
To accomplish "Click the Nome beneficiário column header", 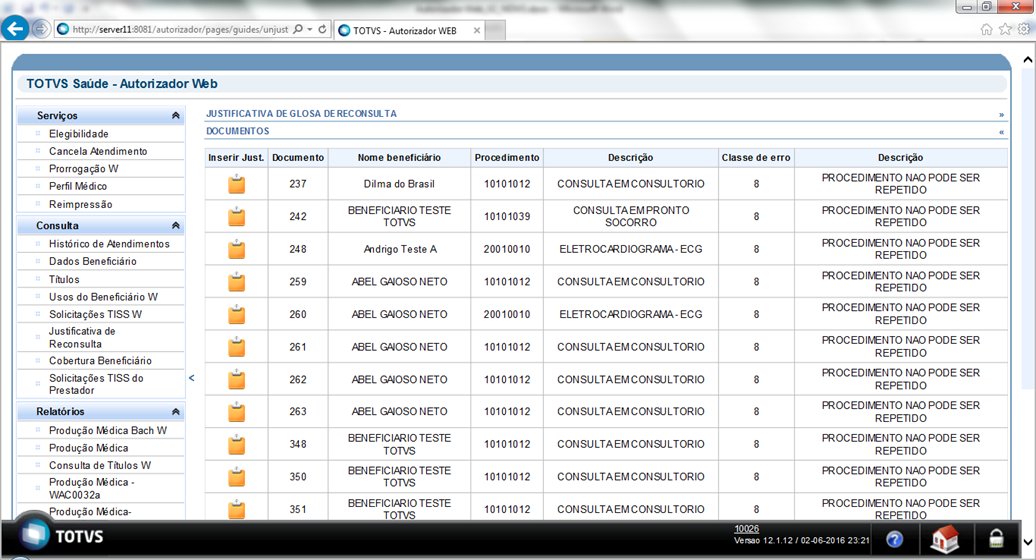I will 399,158.
